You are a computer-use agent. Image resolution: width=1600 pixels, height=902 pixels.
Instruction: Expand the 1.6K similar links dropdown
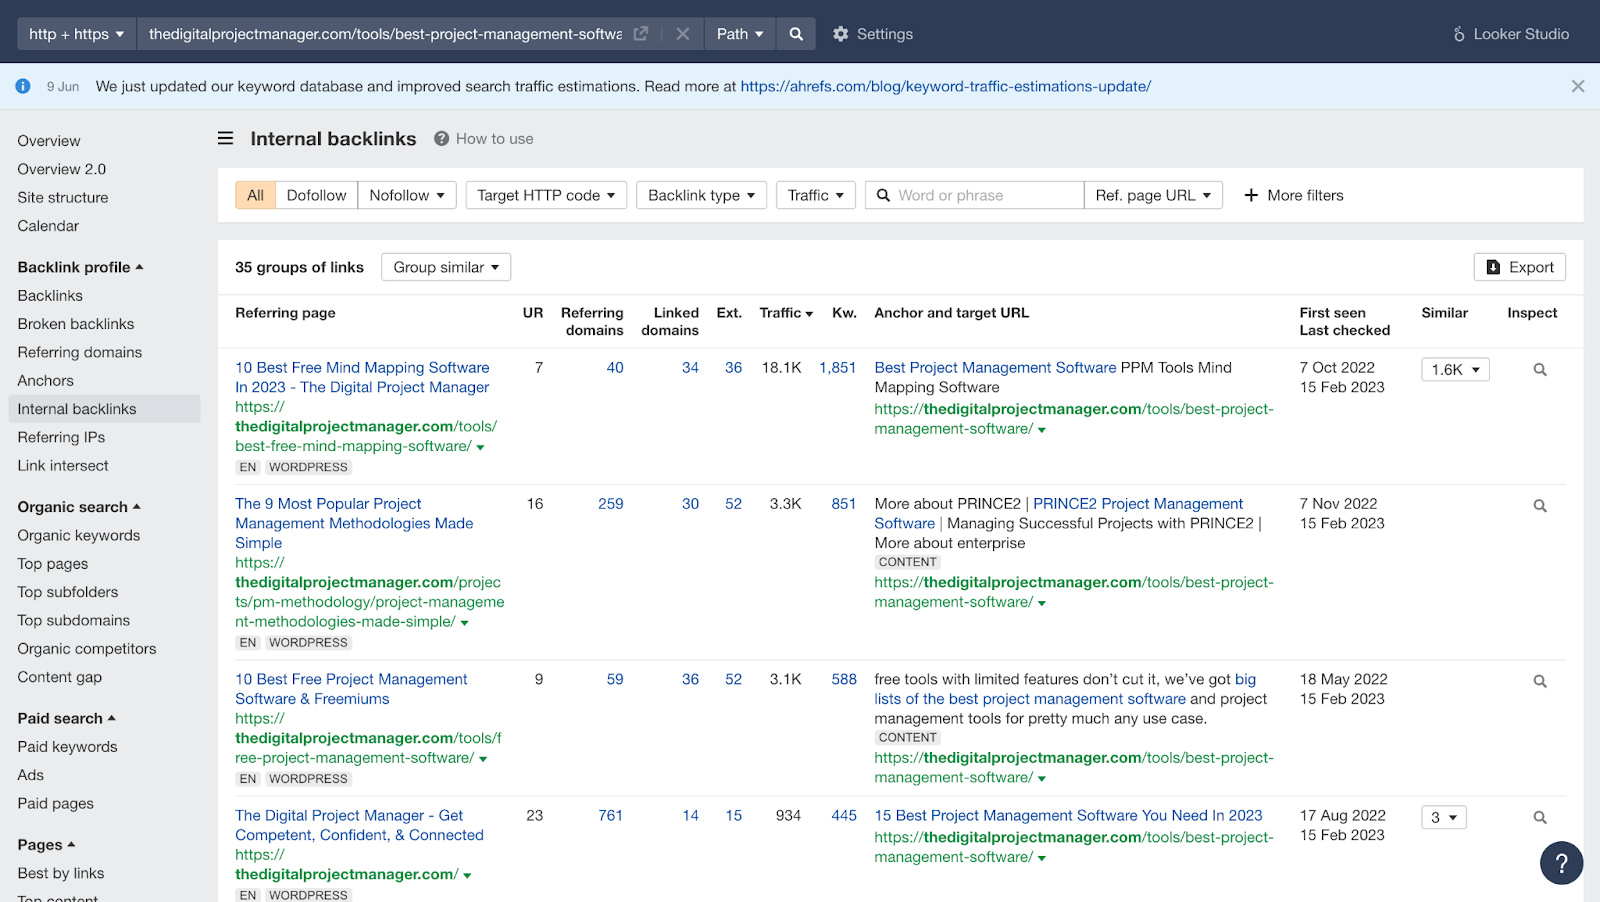coord(1455,370)
